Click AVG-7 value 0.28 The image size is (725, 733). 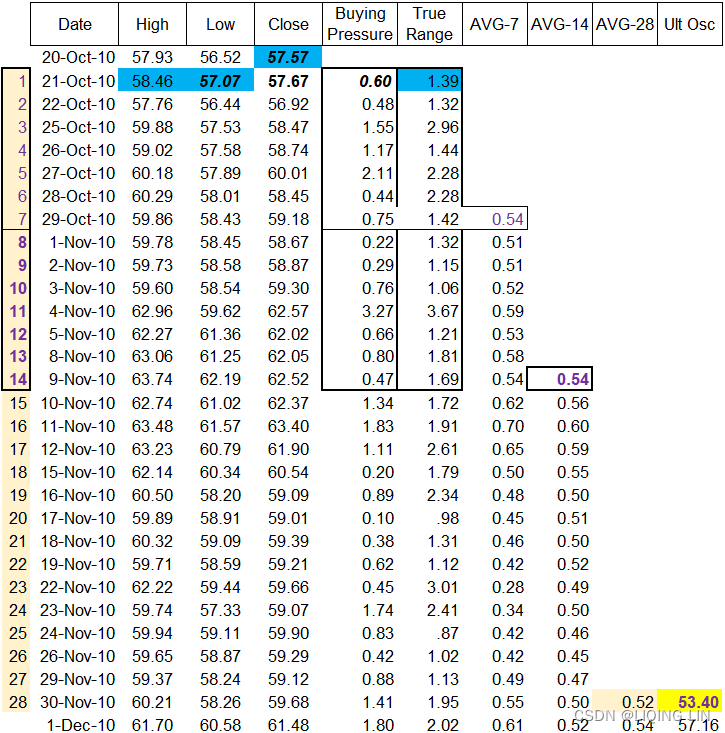(508, 587)
